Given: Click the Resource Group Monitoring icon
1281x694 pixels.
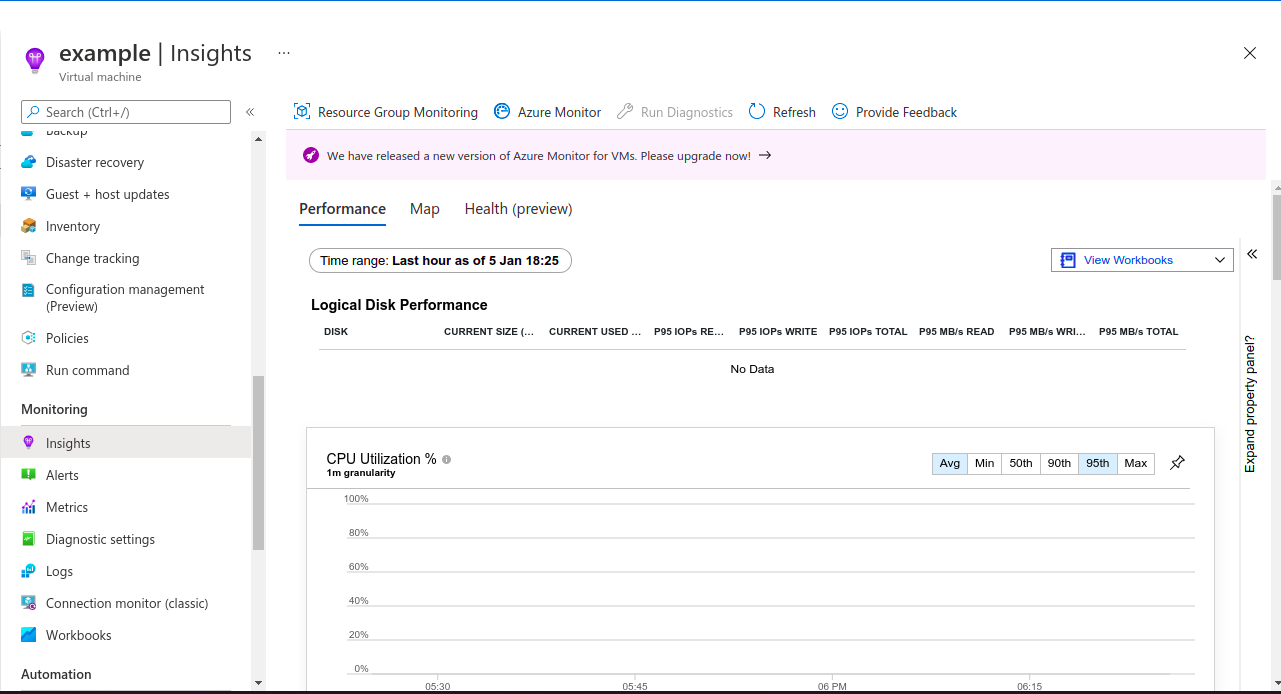Looking at the screenshot, I should [x=302, y=112].
